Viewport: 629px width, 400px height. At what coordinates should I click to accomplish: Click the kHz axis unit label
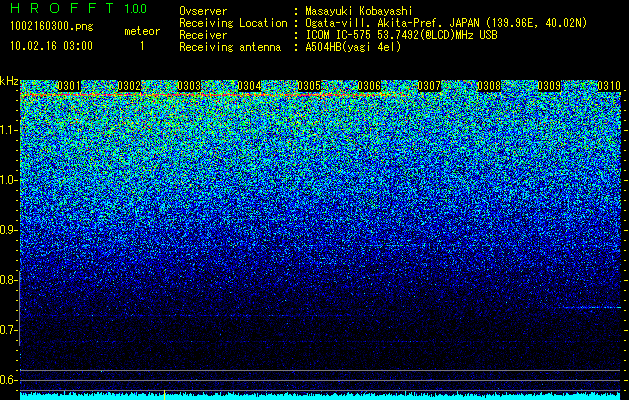pos(9,81)
